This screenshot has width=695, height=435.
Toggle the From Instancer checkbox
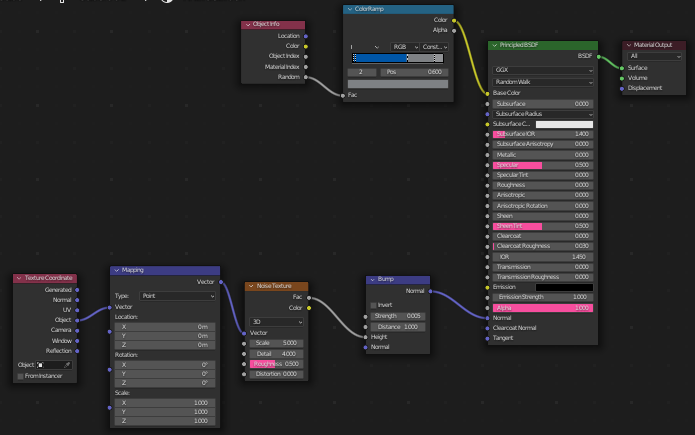click(20, 376)
